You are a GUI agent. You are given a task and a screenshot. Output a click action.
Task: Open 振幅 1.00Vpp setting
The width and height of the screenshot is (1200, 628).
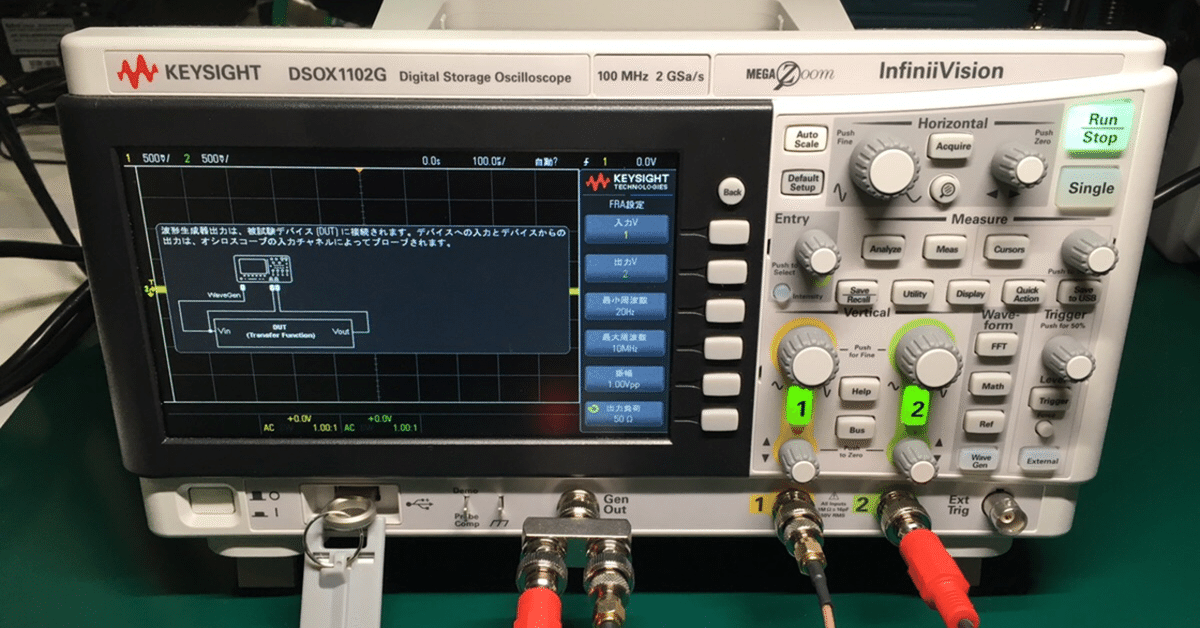(x=626, y=378)
